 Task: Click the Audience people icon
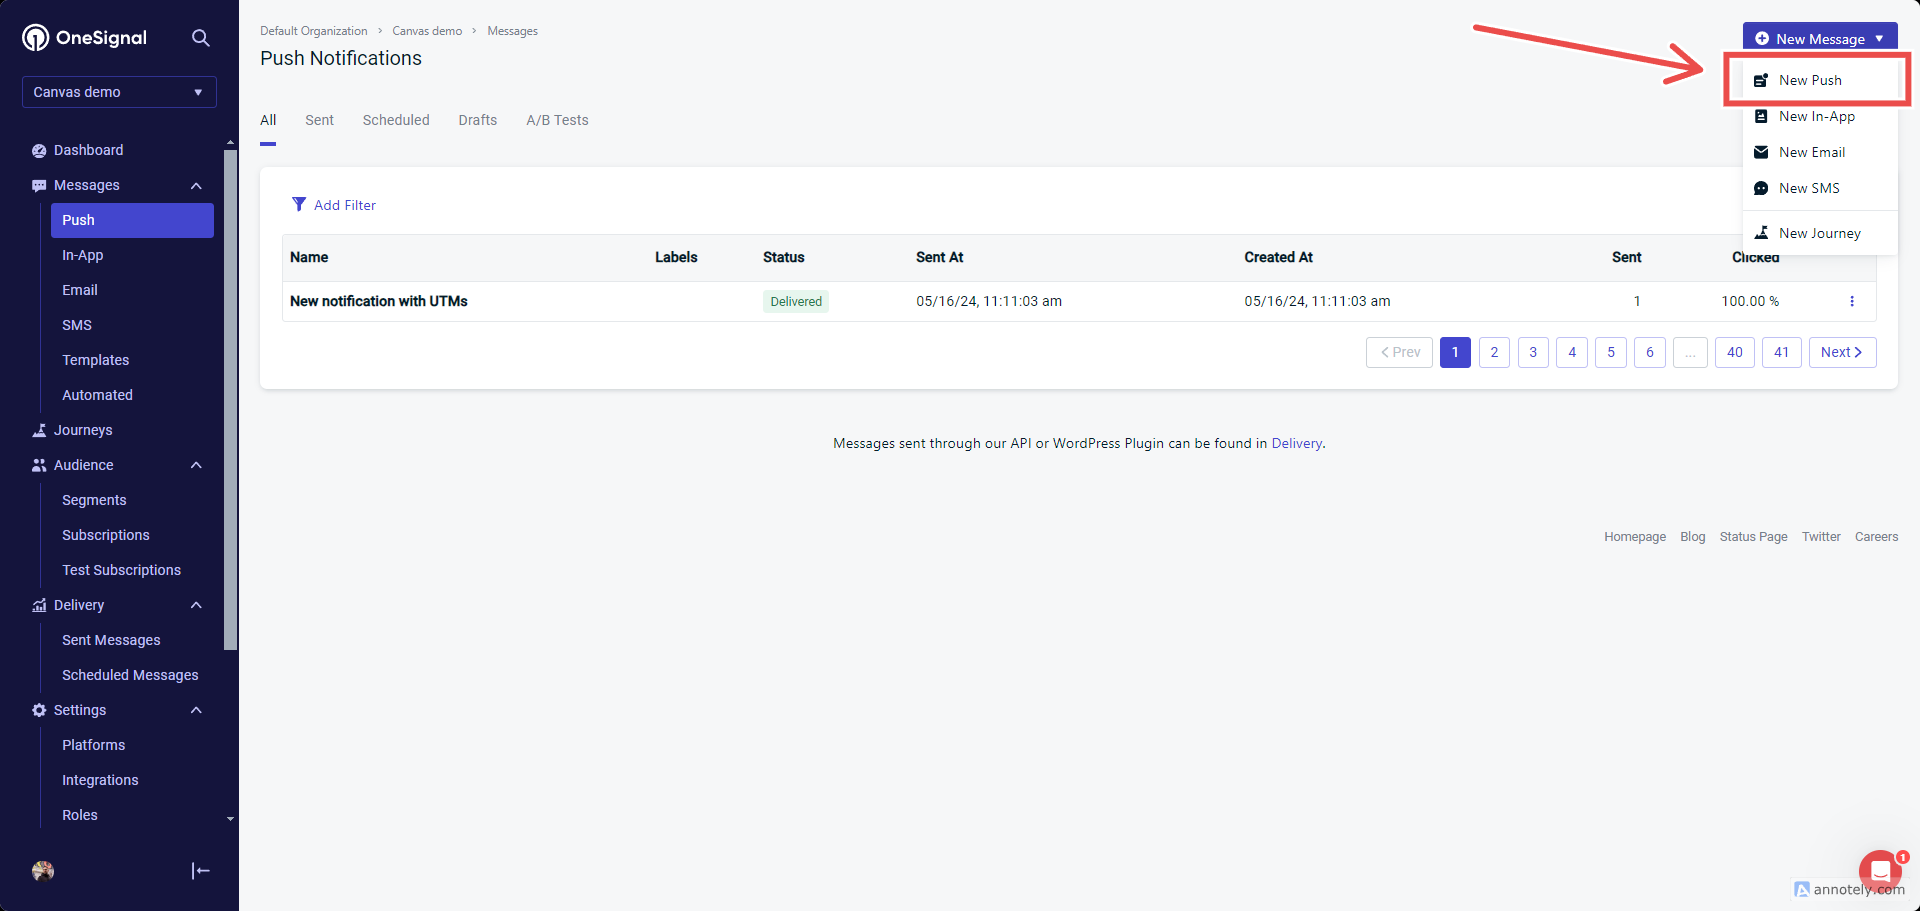[x=39, y=465]
